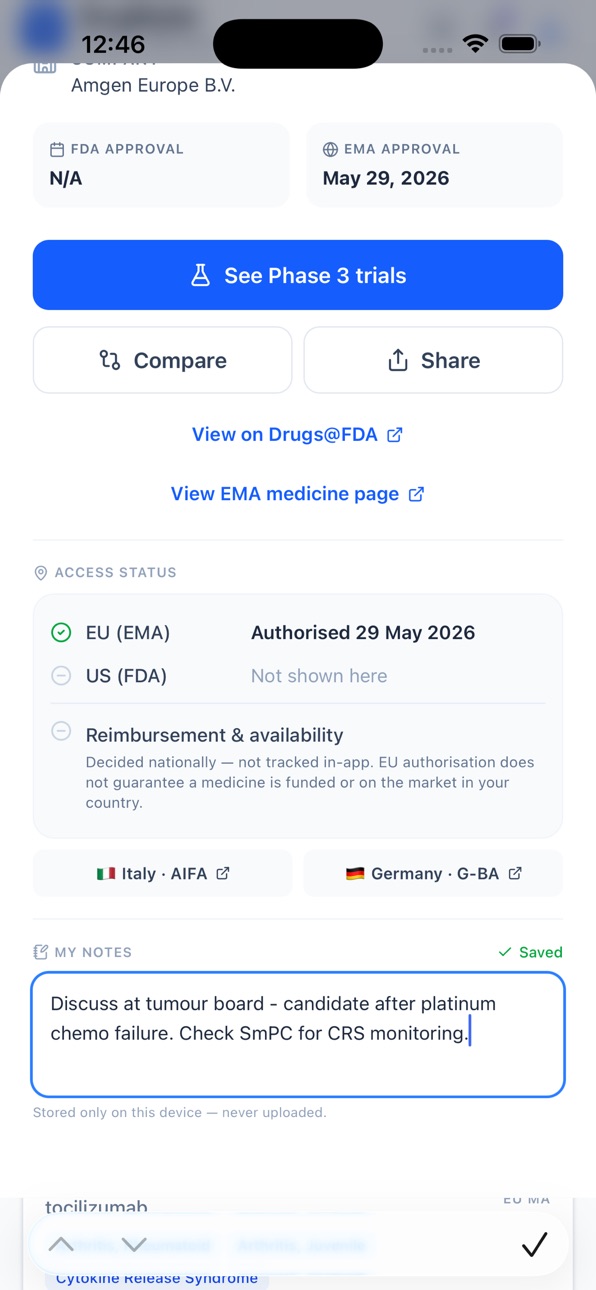Viewport: 596px width, 1290px height.
Task: Tap the external-link icon beside View EMA medicine page
Action: [416, 494]
